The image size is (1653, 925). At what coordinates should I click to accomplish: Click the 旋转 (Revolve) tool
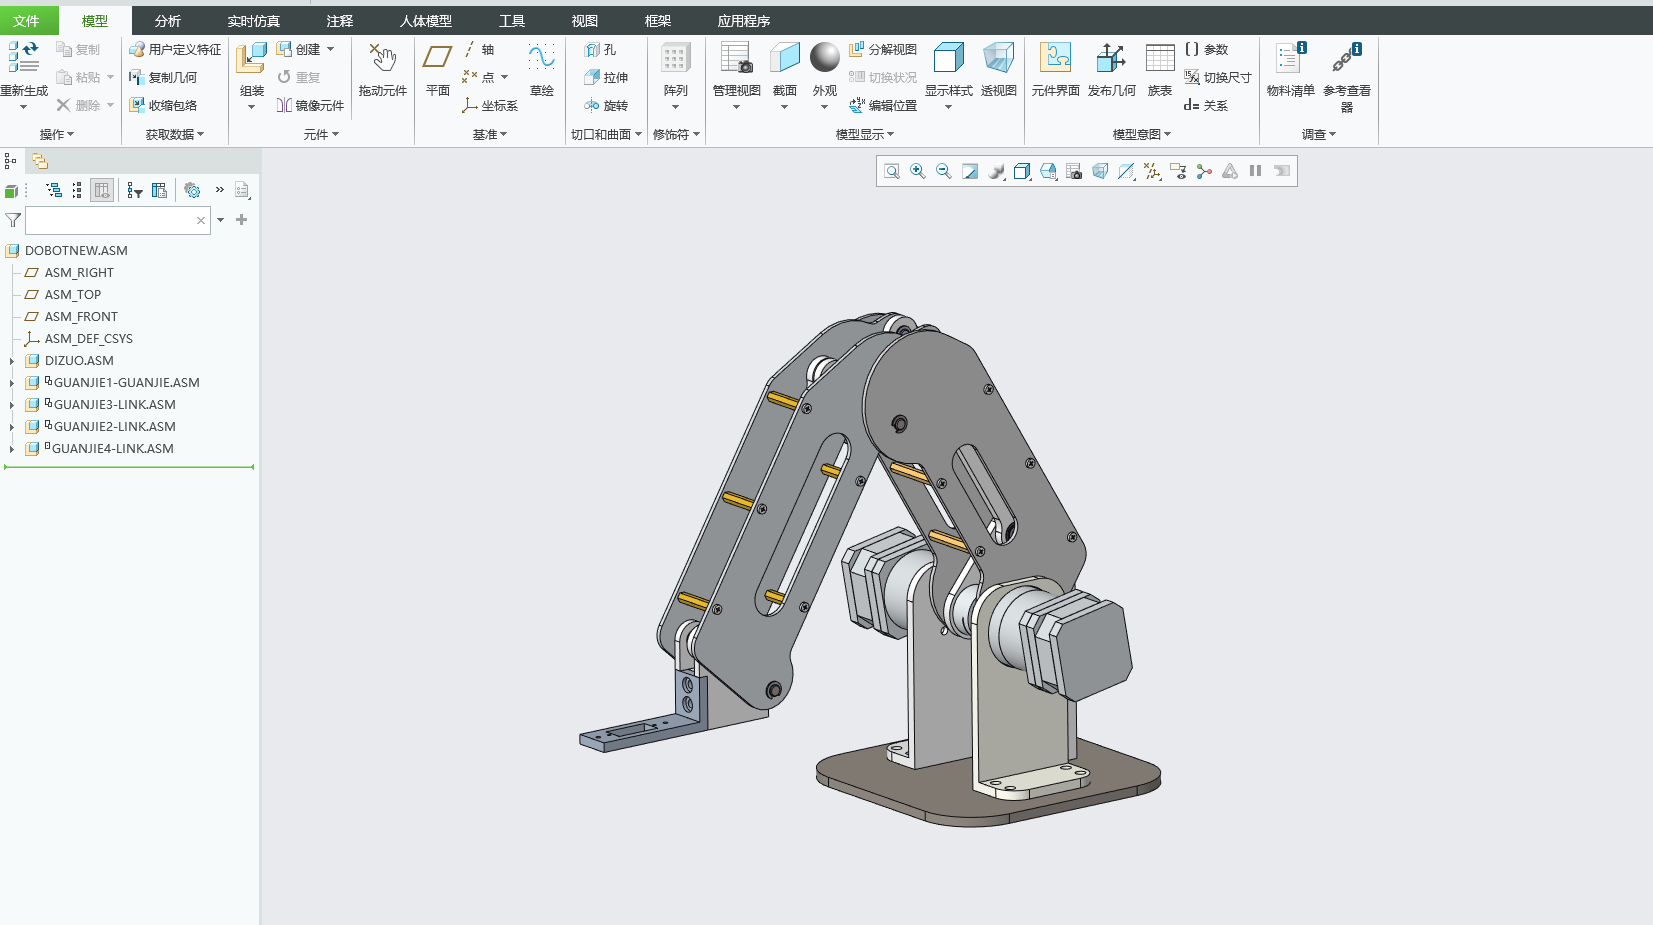click(606, 105)
